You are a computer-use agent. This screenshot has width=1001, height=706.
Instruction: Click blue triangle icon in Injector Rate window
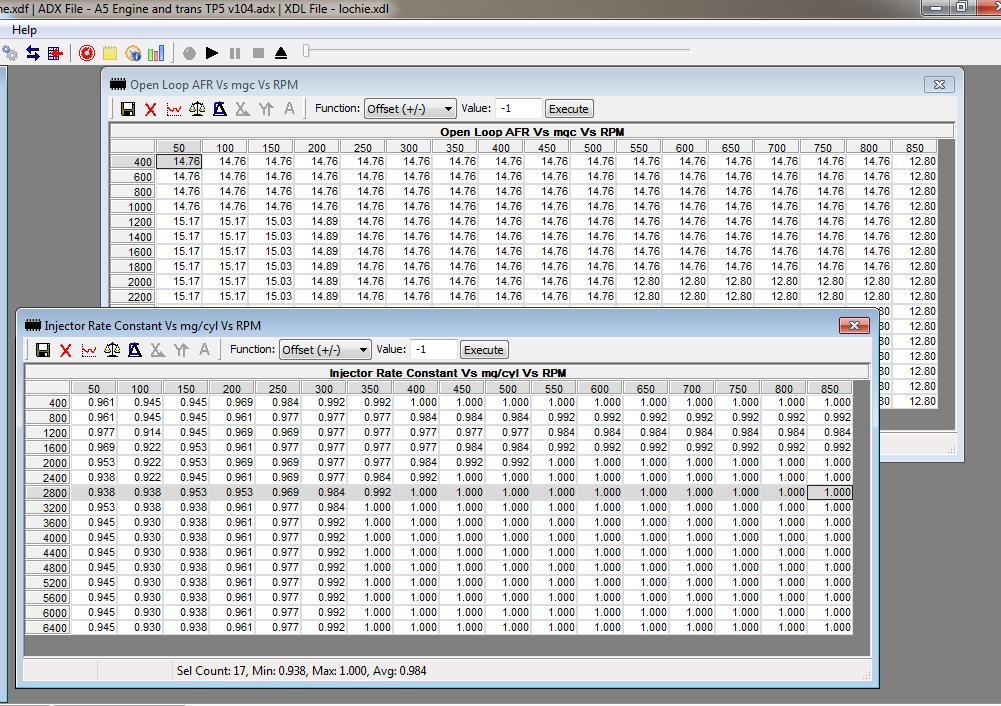(x=135, y=350)
